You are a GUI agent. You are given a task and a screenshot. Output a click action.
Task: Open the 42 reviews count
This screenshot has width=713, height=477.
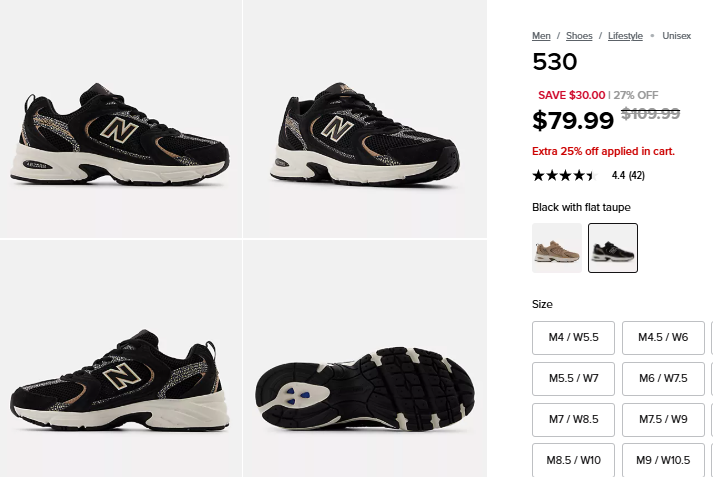tap(636, 176)
